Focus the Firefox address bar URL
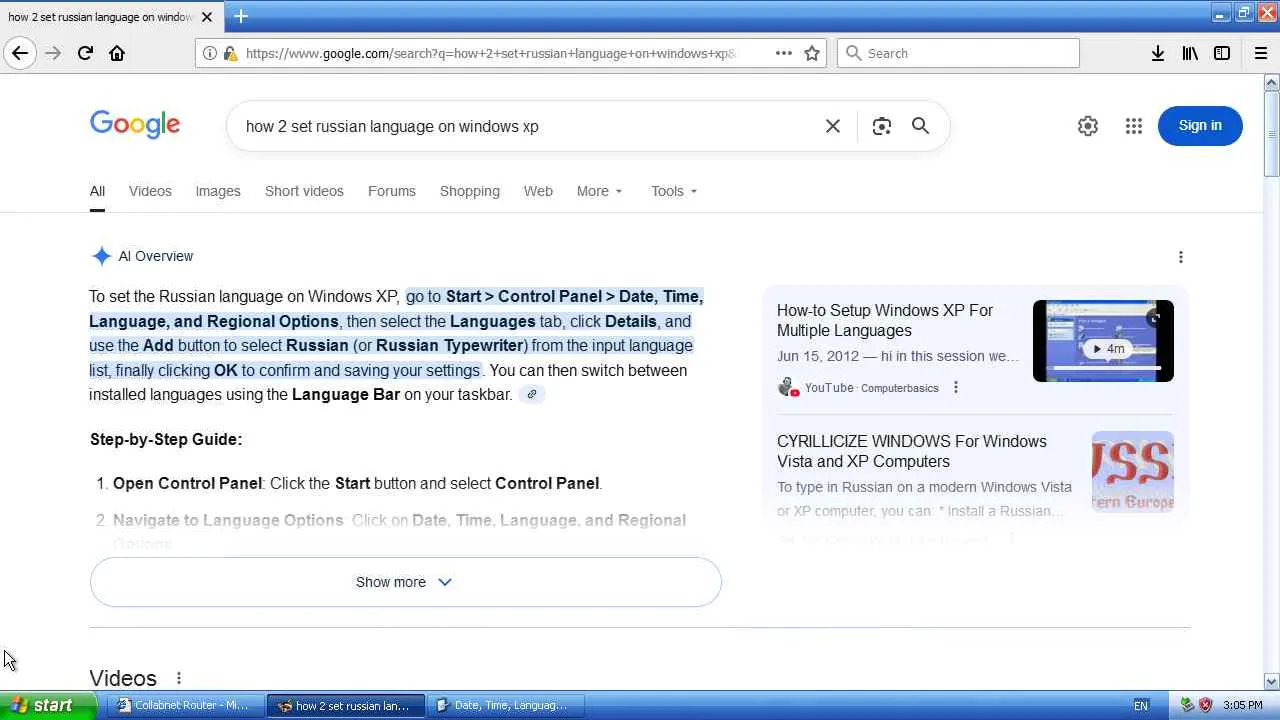The width and height of the screenshot is (1280, 720). point(490,53)
